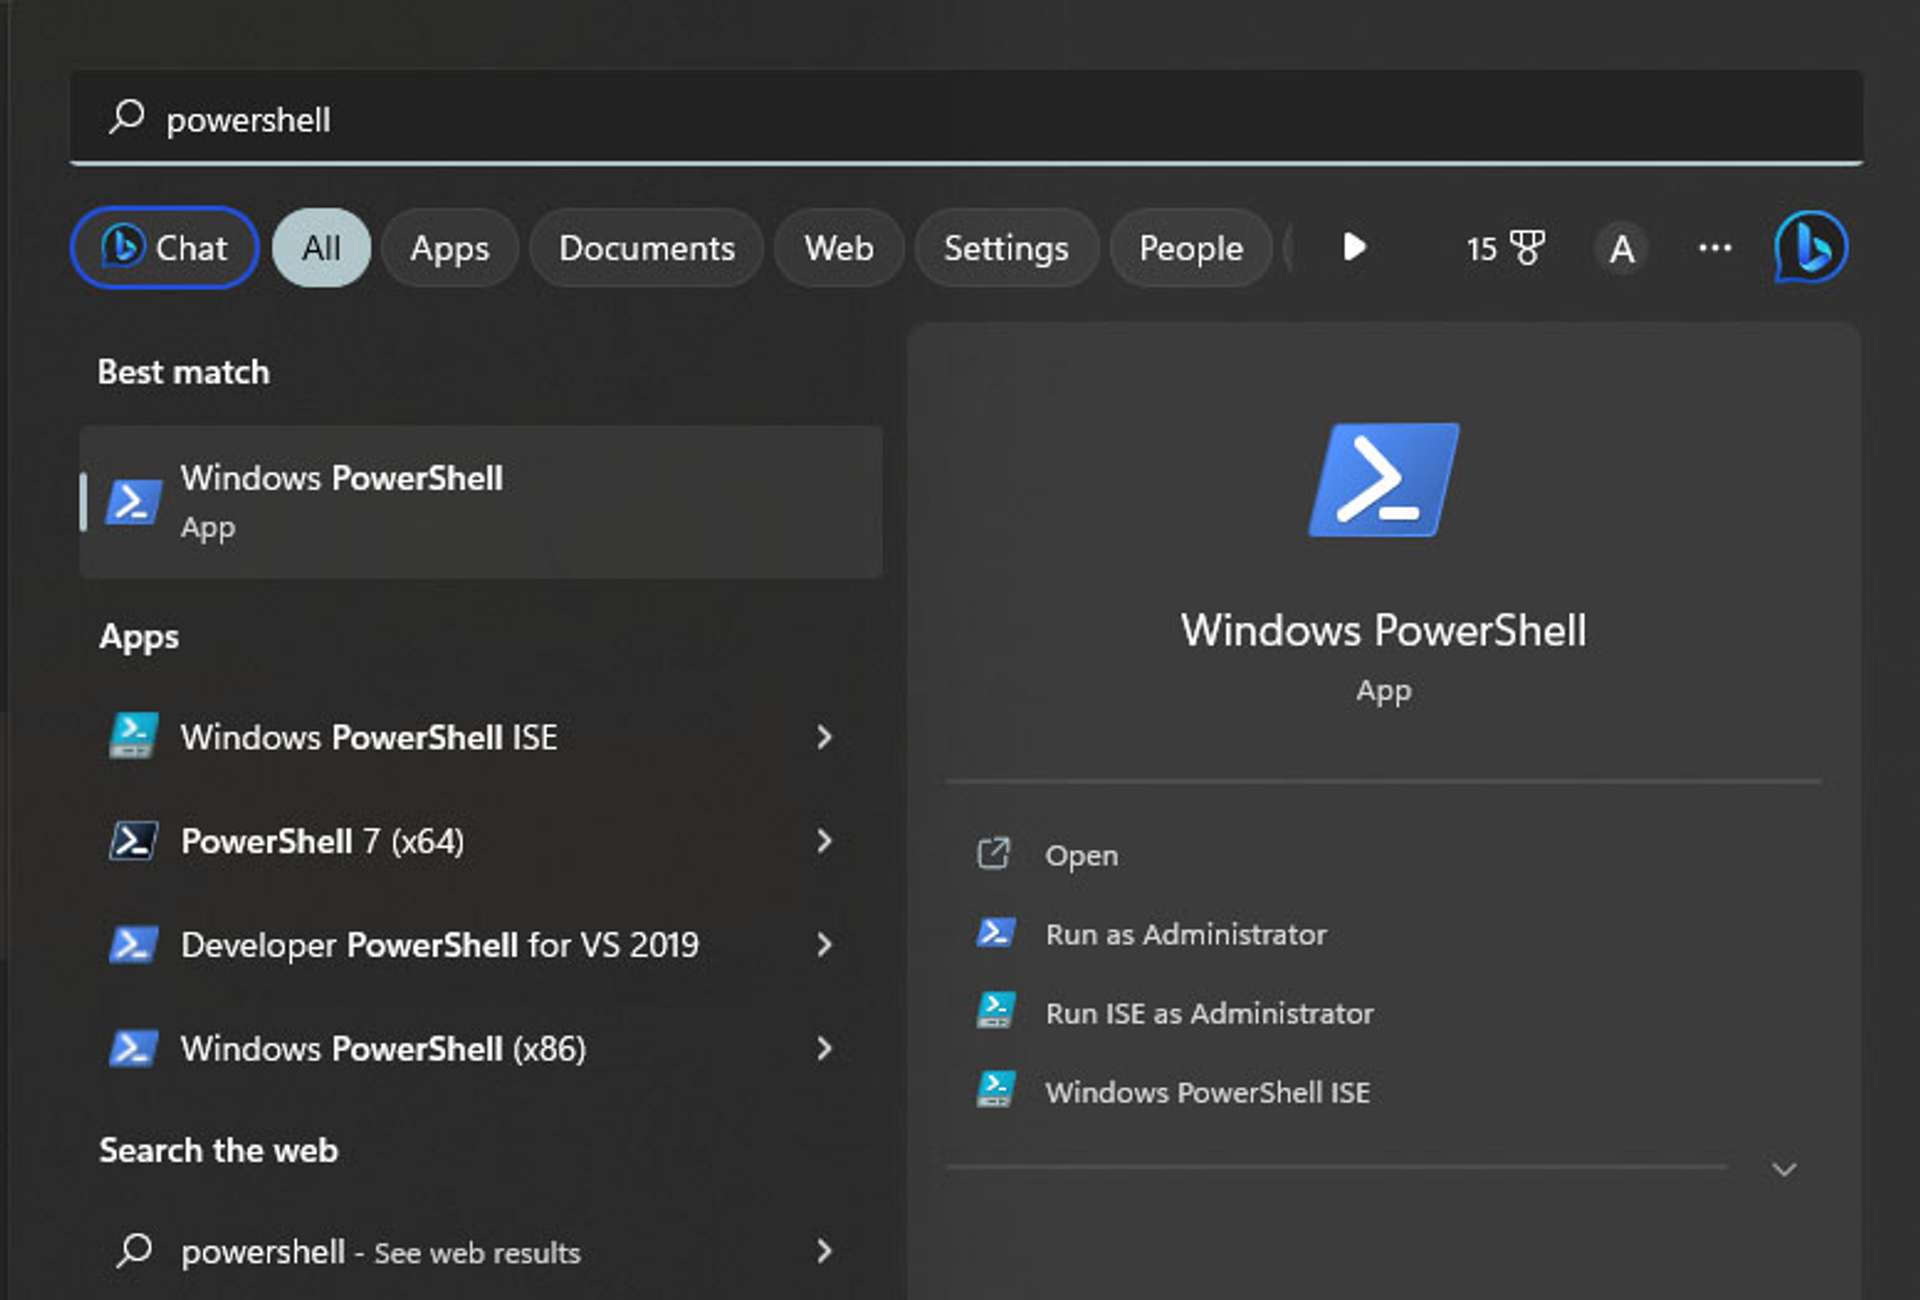The height and width of the screenshot is (1300, 1920).
Task: Open the Settings search filter
Action: [1005, 248]
